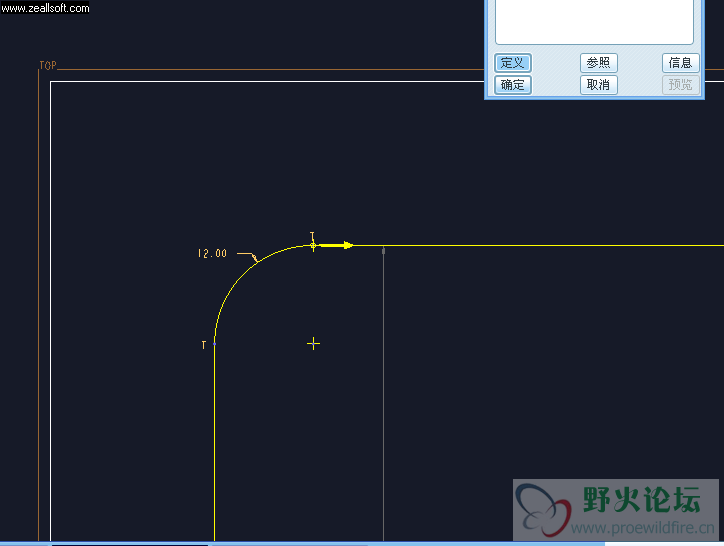The width and height of the screenshot is (724, 546).
Task: Select the 12.00 radius dimension text
Action: click(x=212, y=254)
